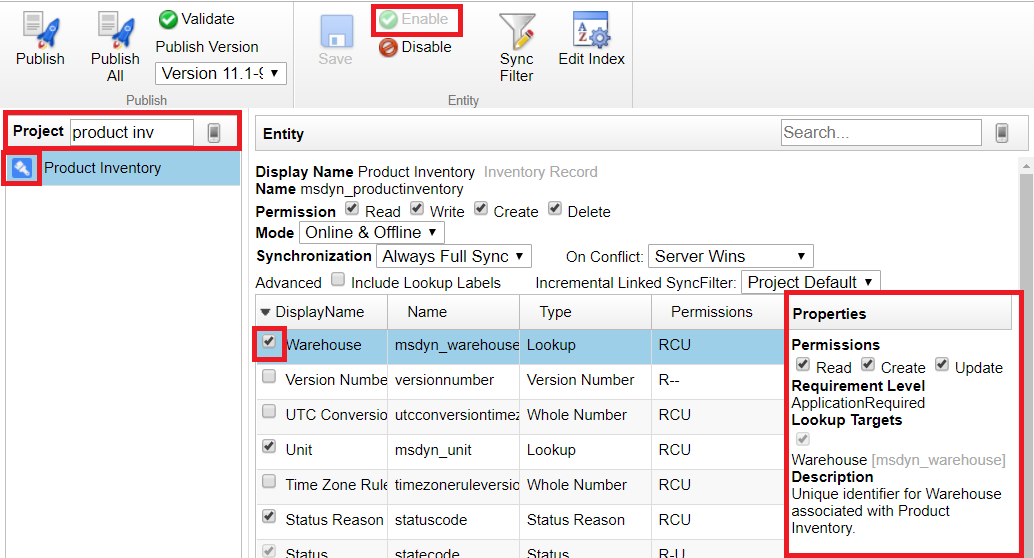
Task: Open the On Conflict Server Wins dropdown
Action: [730, 256]
